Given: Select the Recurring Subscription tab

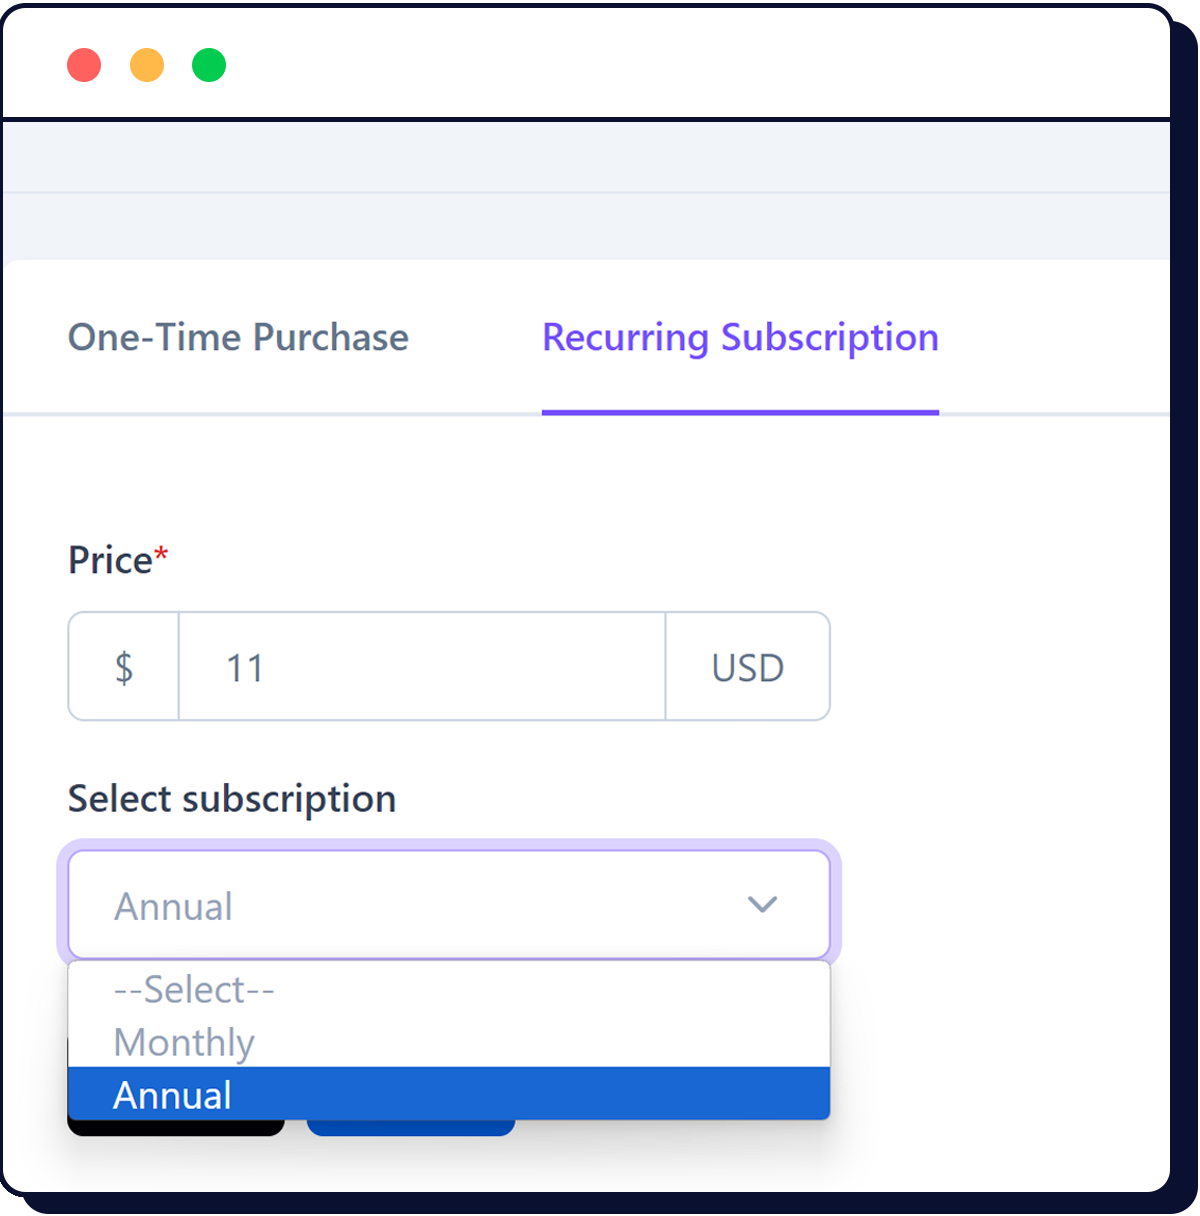Looking at the screenshot, I should [x=740, y=338].
